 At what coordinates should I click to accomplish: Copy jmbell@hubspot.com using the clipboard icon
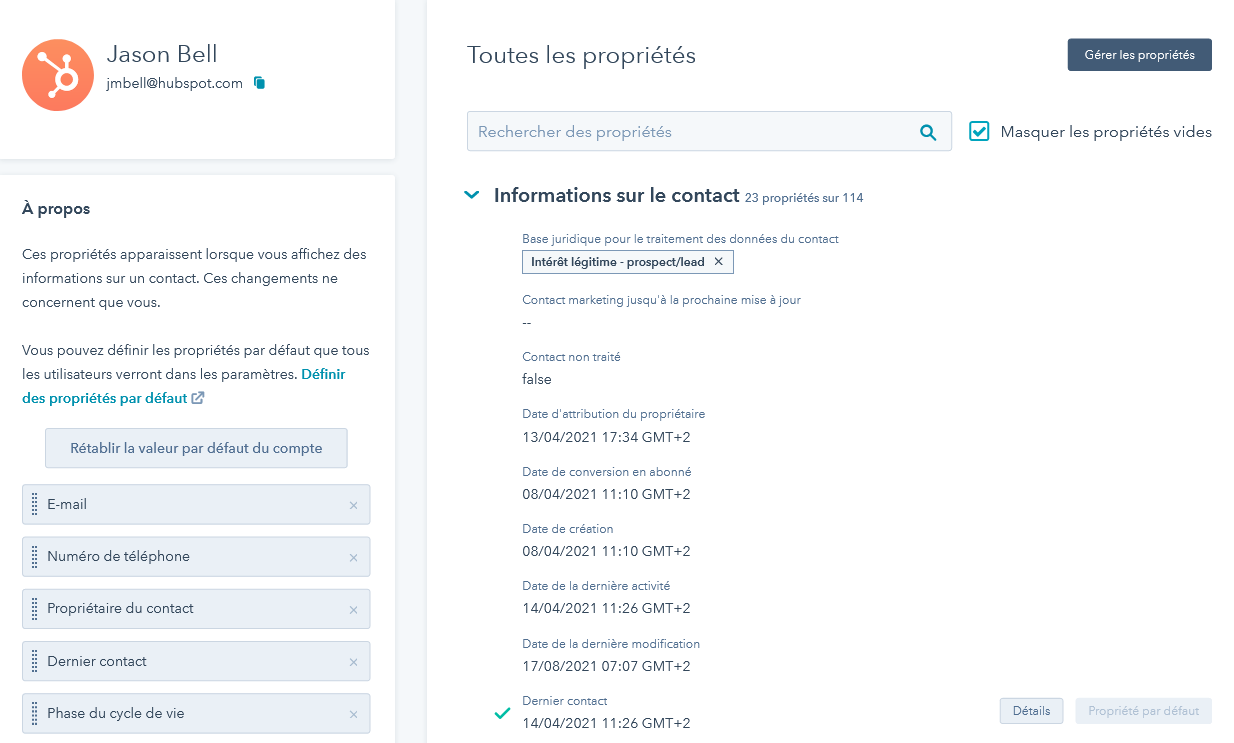258,83
